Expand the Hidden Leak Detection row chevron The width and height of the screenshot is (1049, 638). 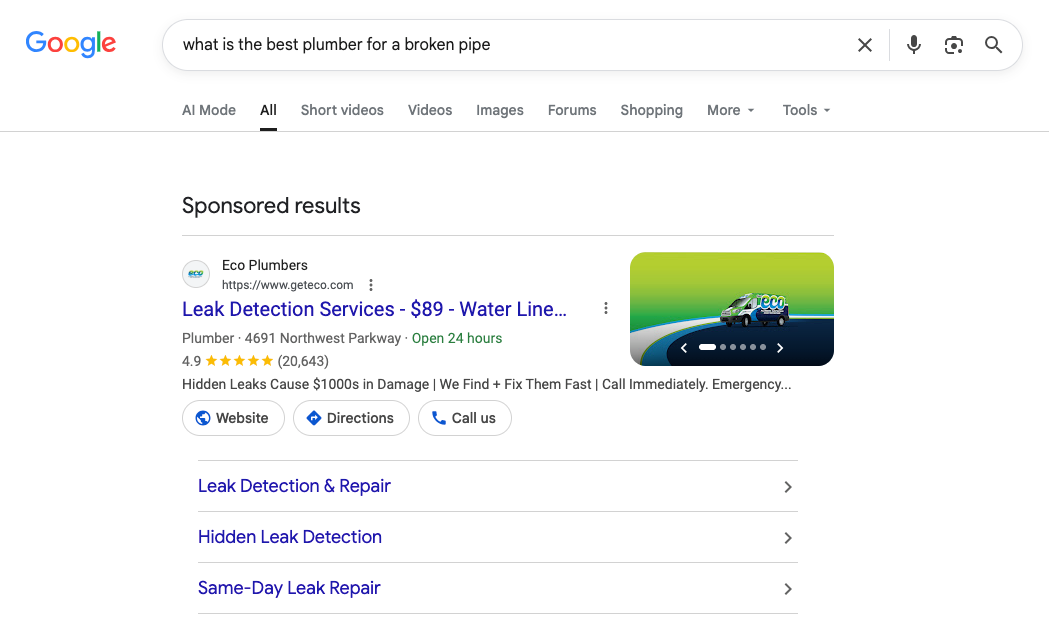pyautogui.click(x=788, y=538)
